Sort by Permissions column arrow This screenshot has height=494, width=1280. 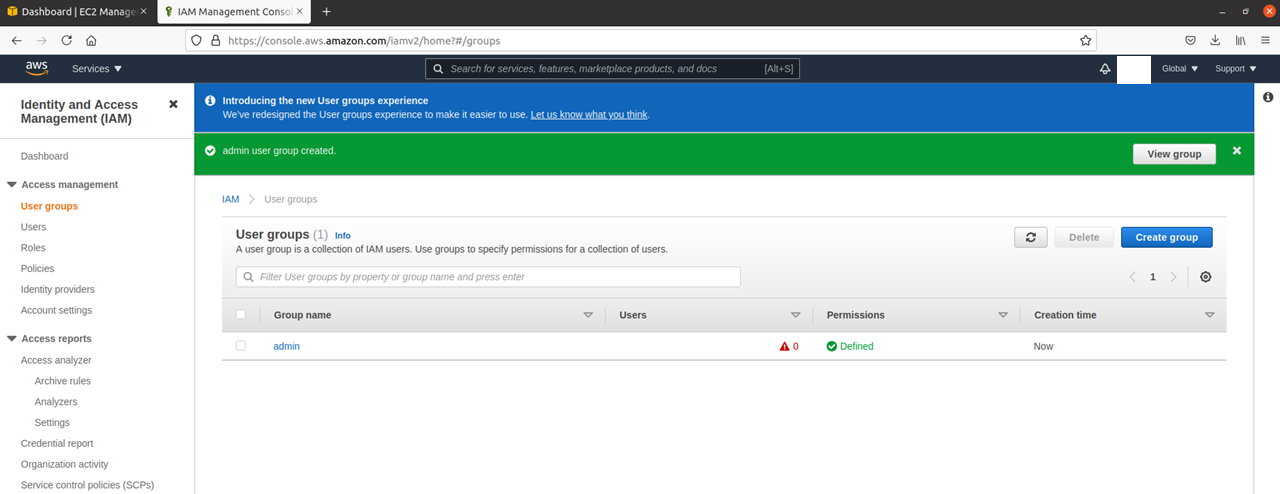1003,315
